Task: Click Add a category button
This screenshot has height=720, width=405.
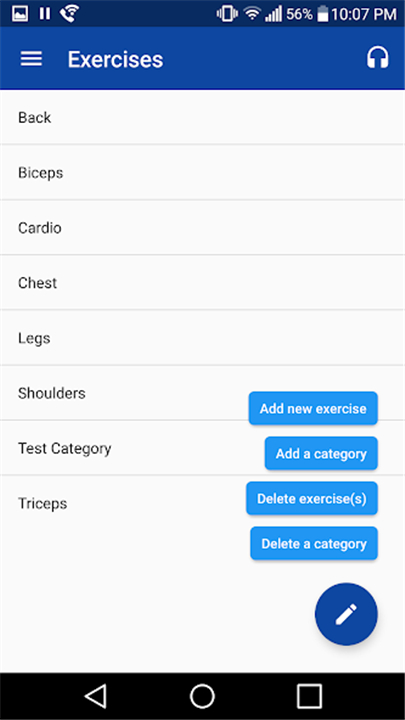Action: (321, 453)
